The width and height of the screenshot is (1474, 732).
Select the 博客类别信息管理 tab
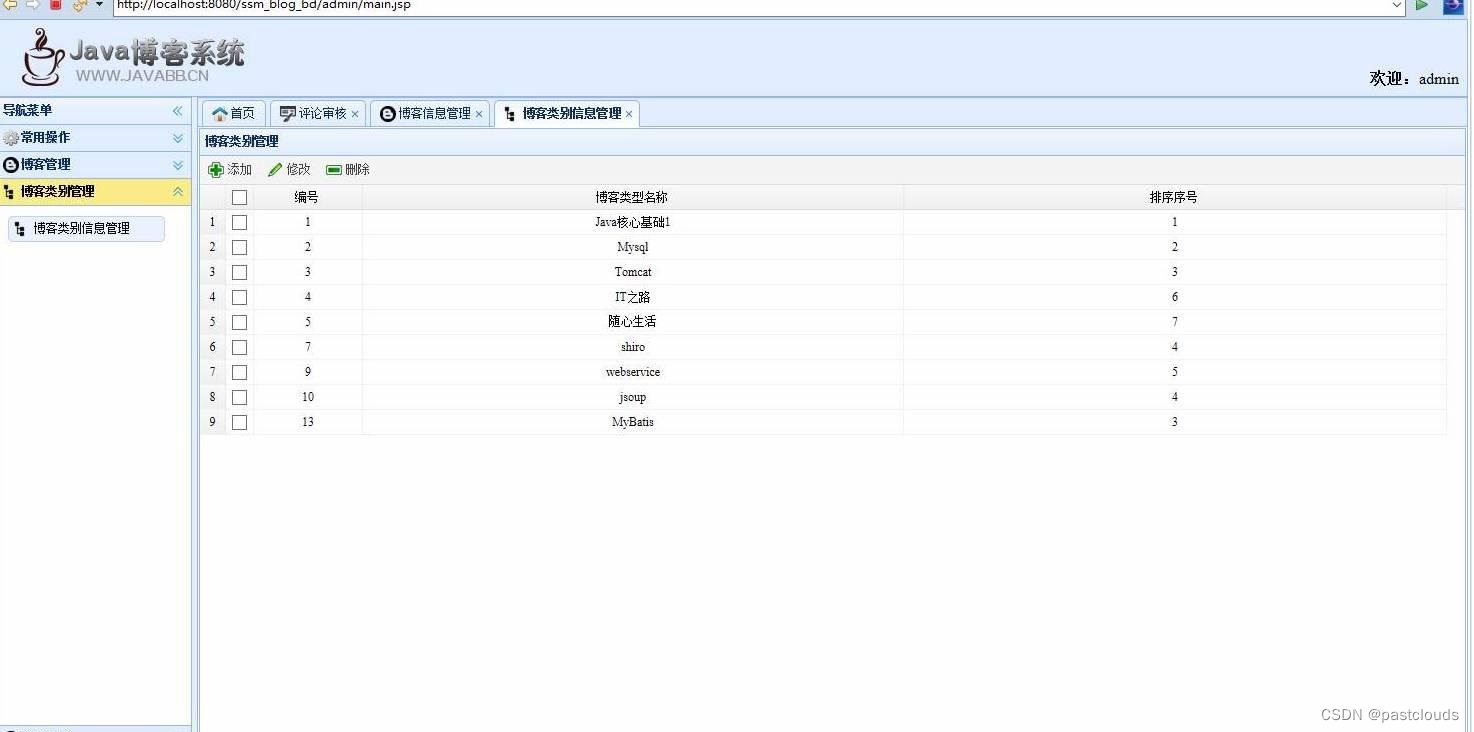point(567,114)
